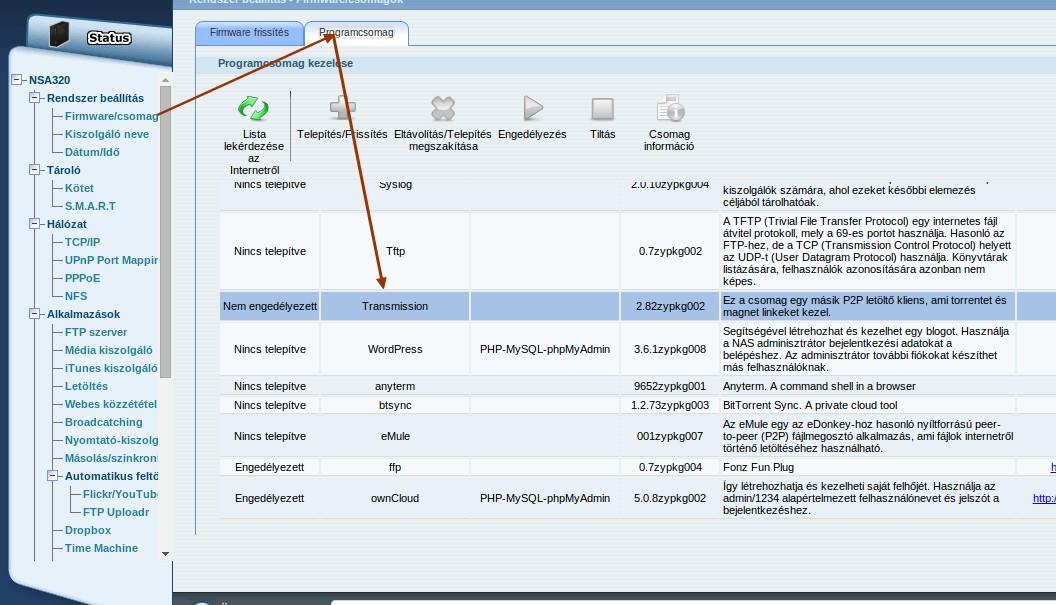Select the Programcsomag tab
Image resolution: width=1056 pixels, height=605 pixels.
(x=356, y=32)
